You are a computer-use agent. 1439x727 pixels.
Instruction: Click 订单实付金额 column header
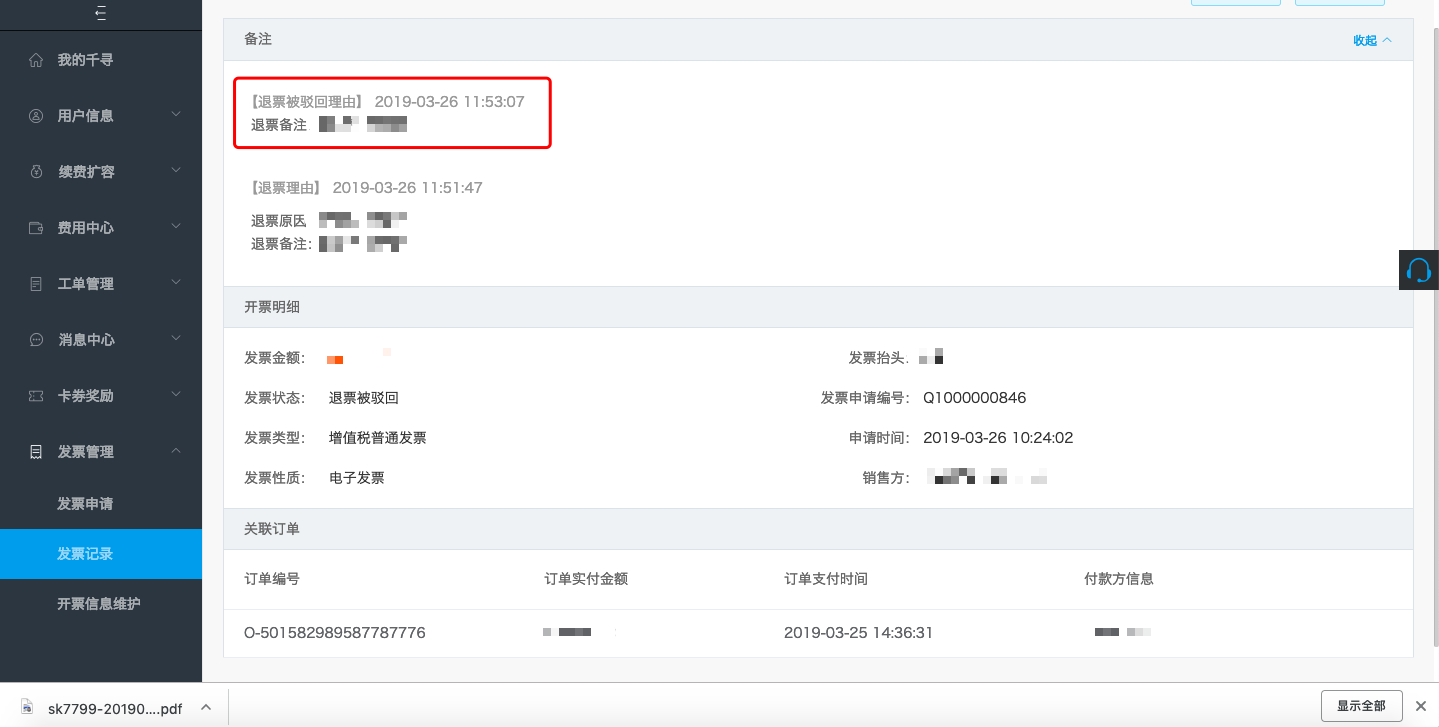coord(586,579)
